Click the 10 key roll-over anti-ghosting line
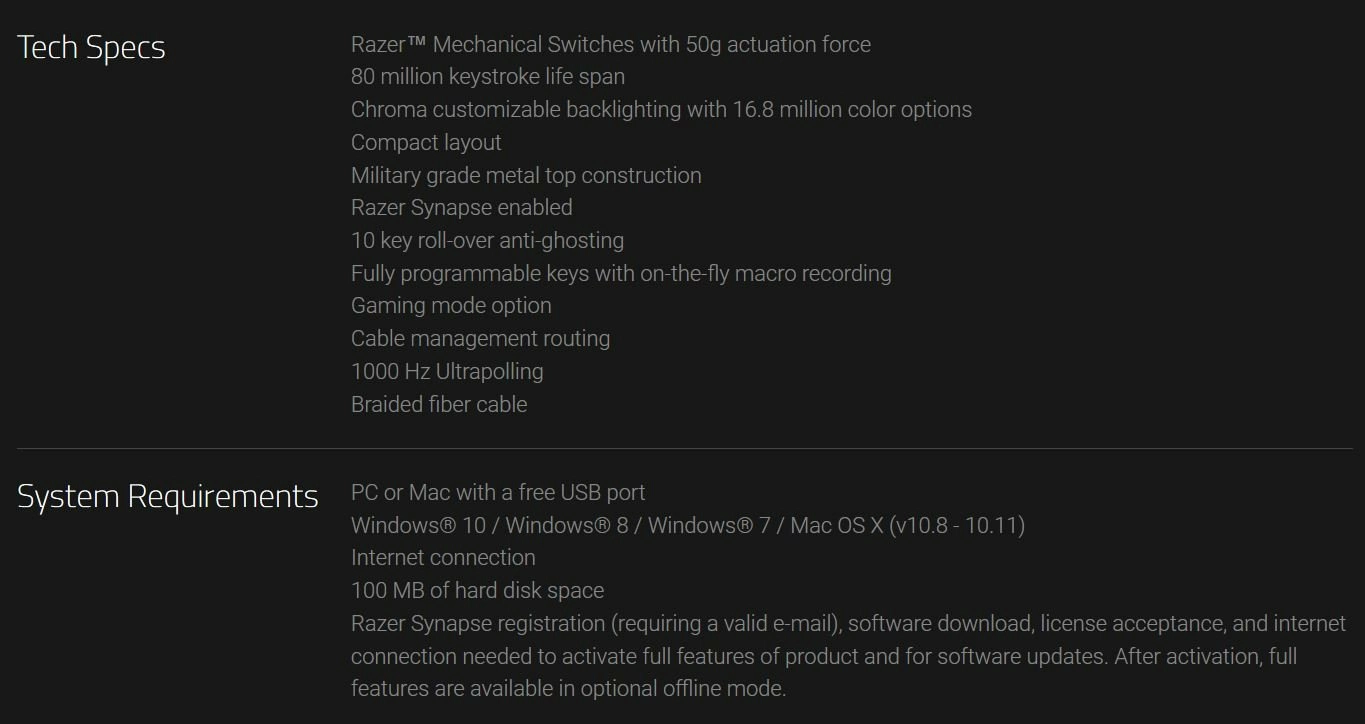This screenshot has height=724, width=1365. click(x=487, y=241)
